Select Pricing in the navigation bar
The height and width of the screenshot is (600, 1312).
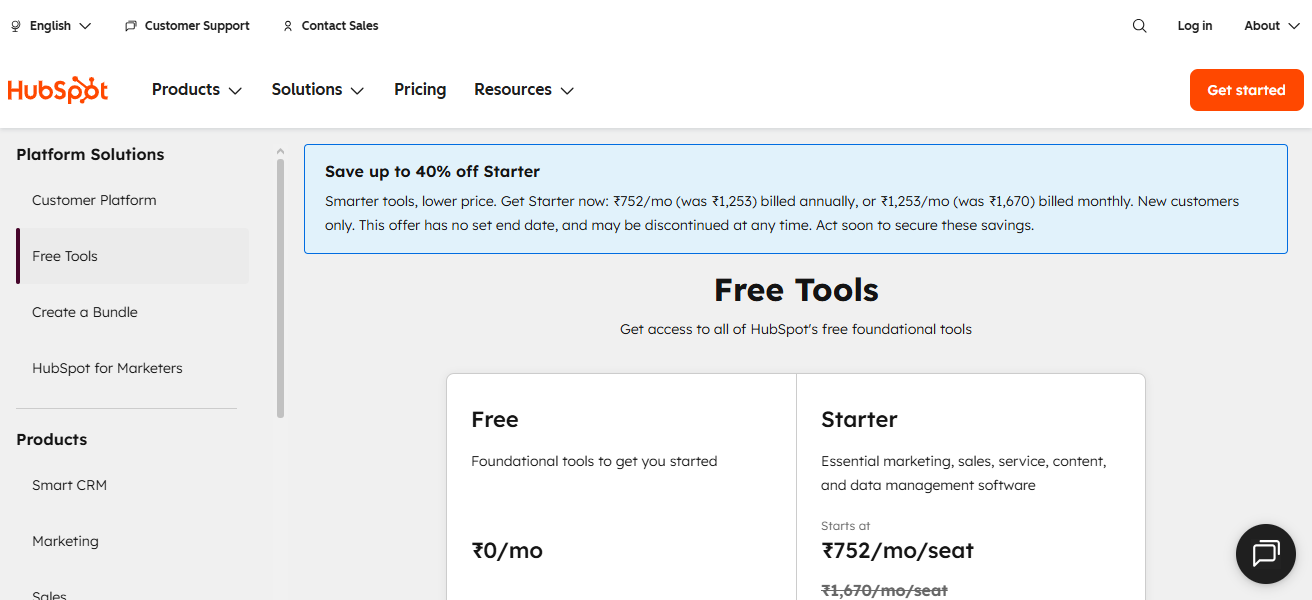pos(419,89)
